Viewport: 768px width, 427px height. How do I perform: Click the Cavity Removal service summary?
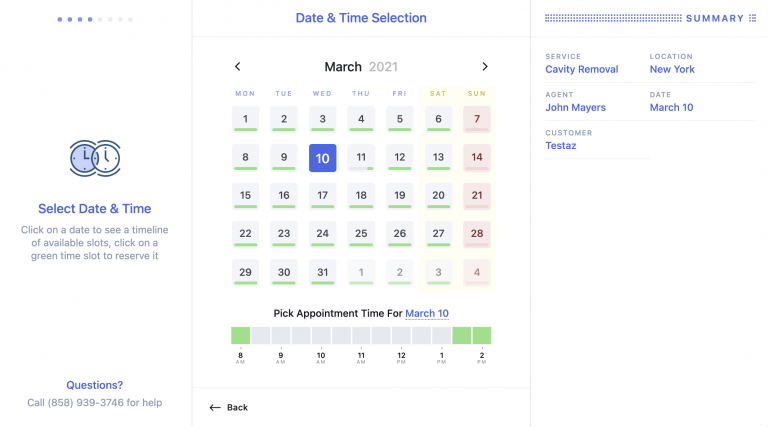pos(582,69)
